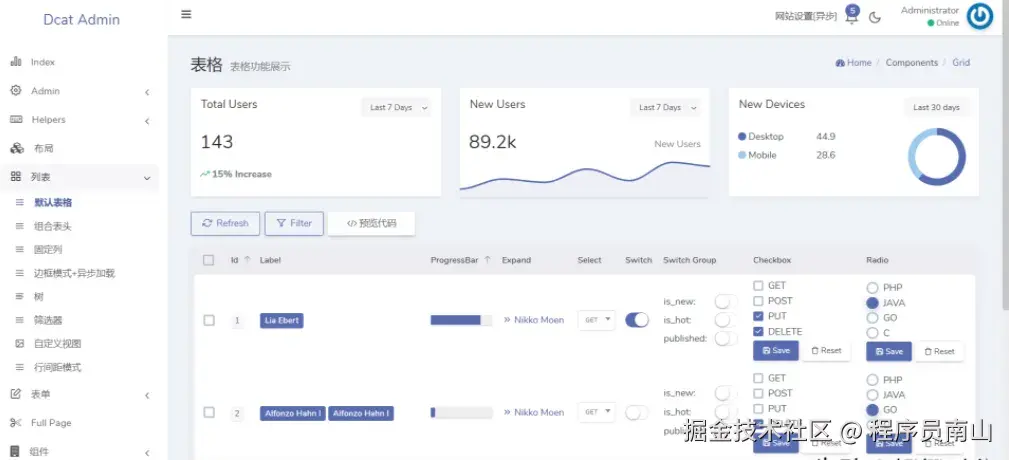Save the checkbox selection for Lia Ebert
1009x460 pixels.
776,351
